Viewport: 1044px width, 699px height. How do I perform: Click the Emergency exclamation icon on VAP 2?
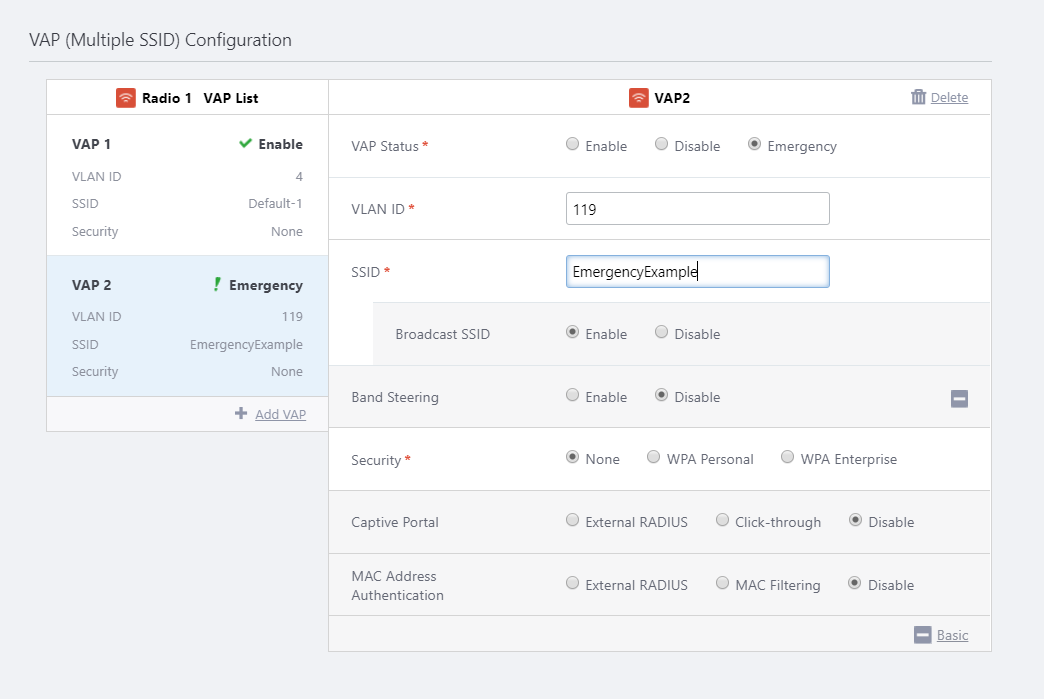[216, 285]
